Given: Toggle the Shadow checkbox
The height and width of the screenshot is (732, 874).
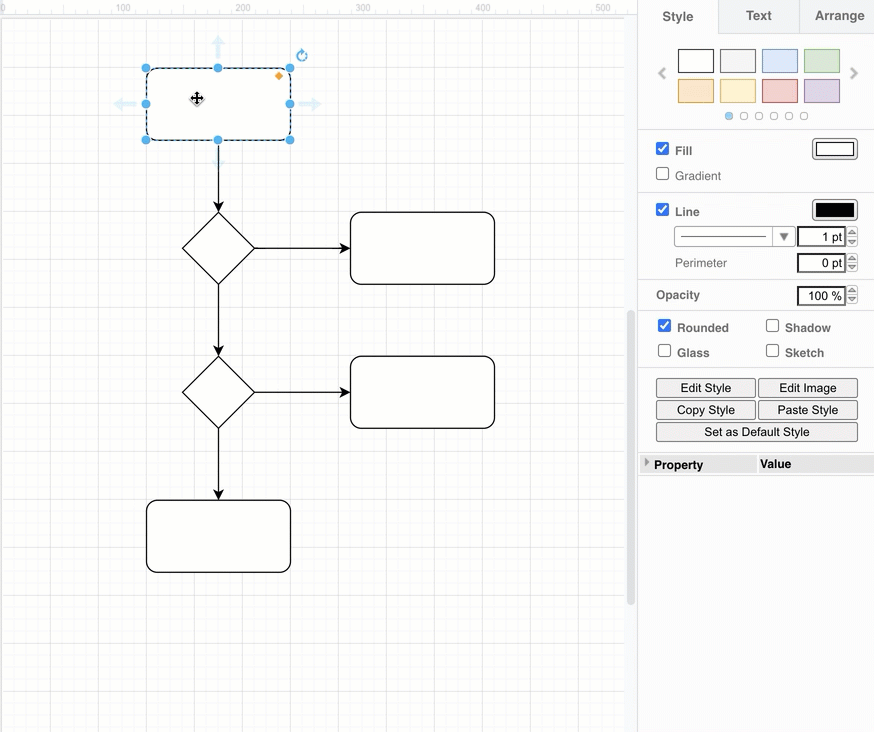Looking at the screenshot, I should click(772, 327).
